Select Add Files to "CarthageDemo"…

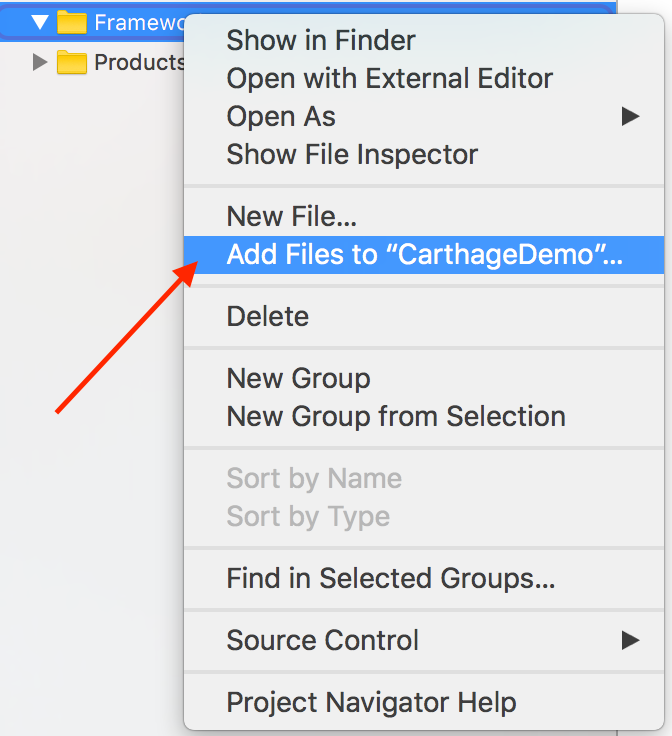425,254
